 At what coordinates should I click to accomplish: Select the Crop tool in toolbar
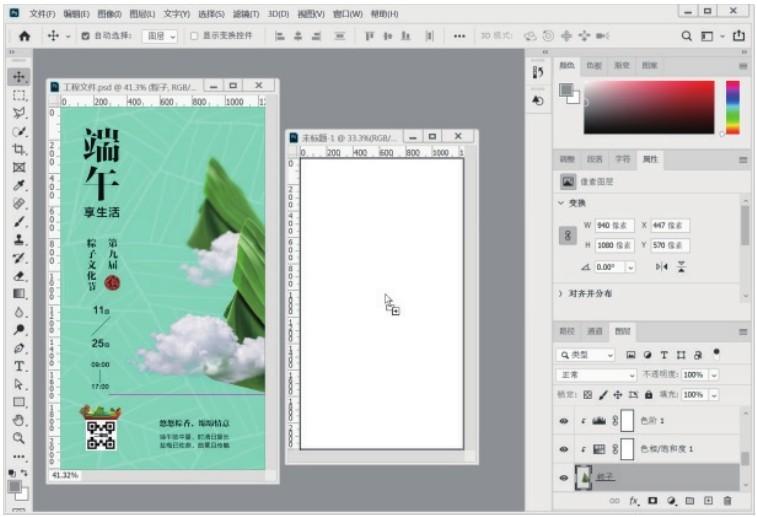(19, 149)
